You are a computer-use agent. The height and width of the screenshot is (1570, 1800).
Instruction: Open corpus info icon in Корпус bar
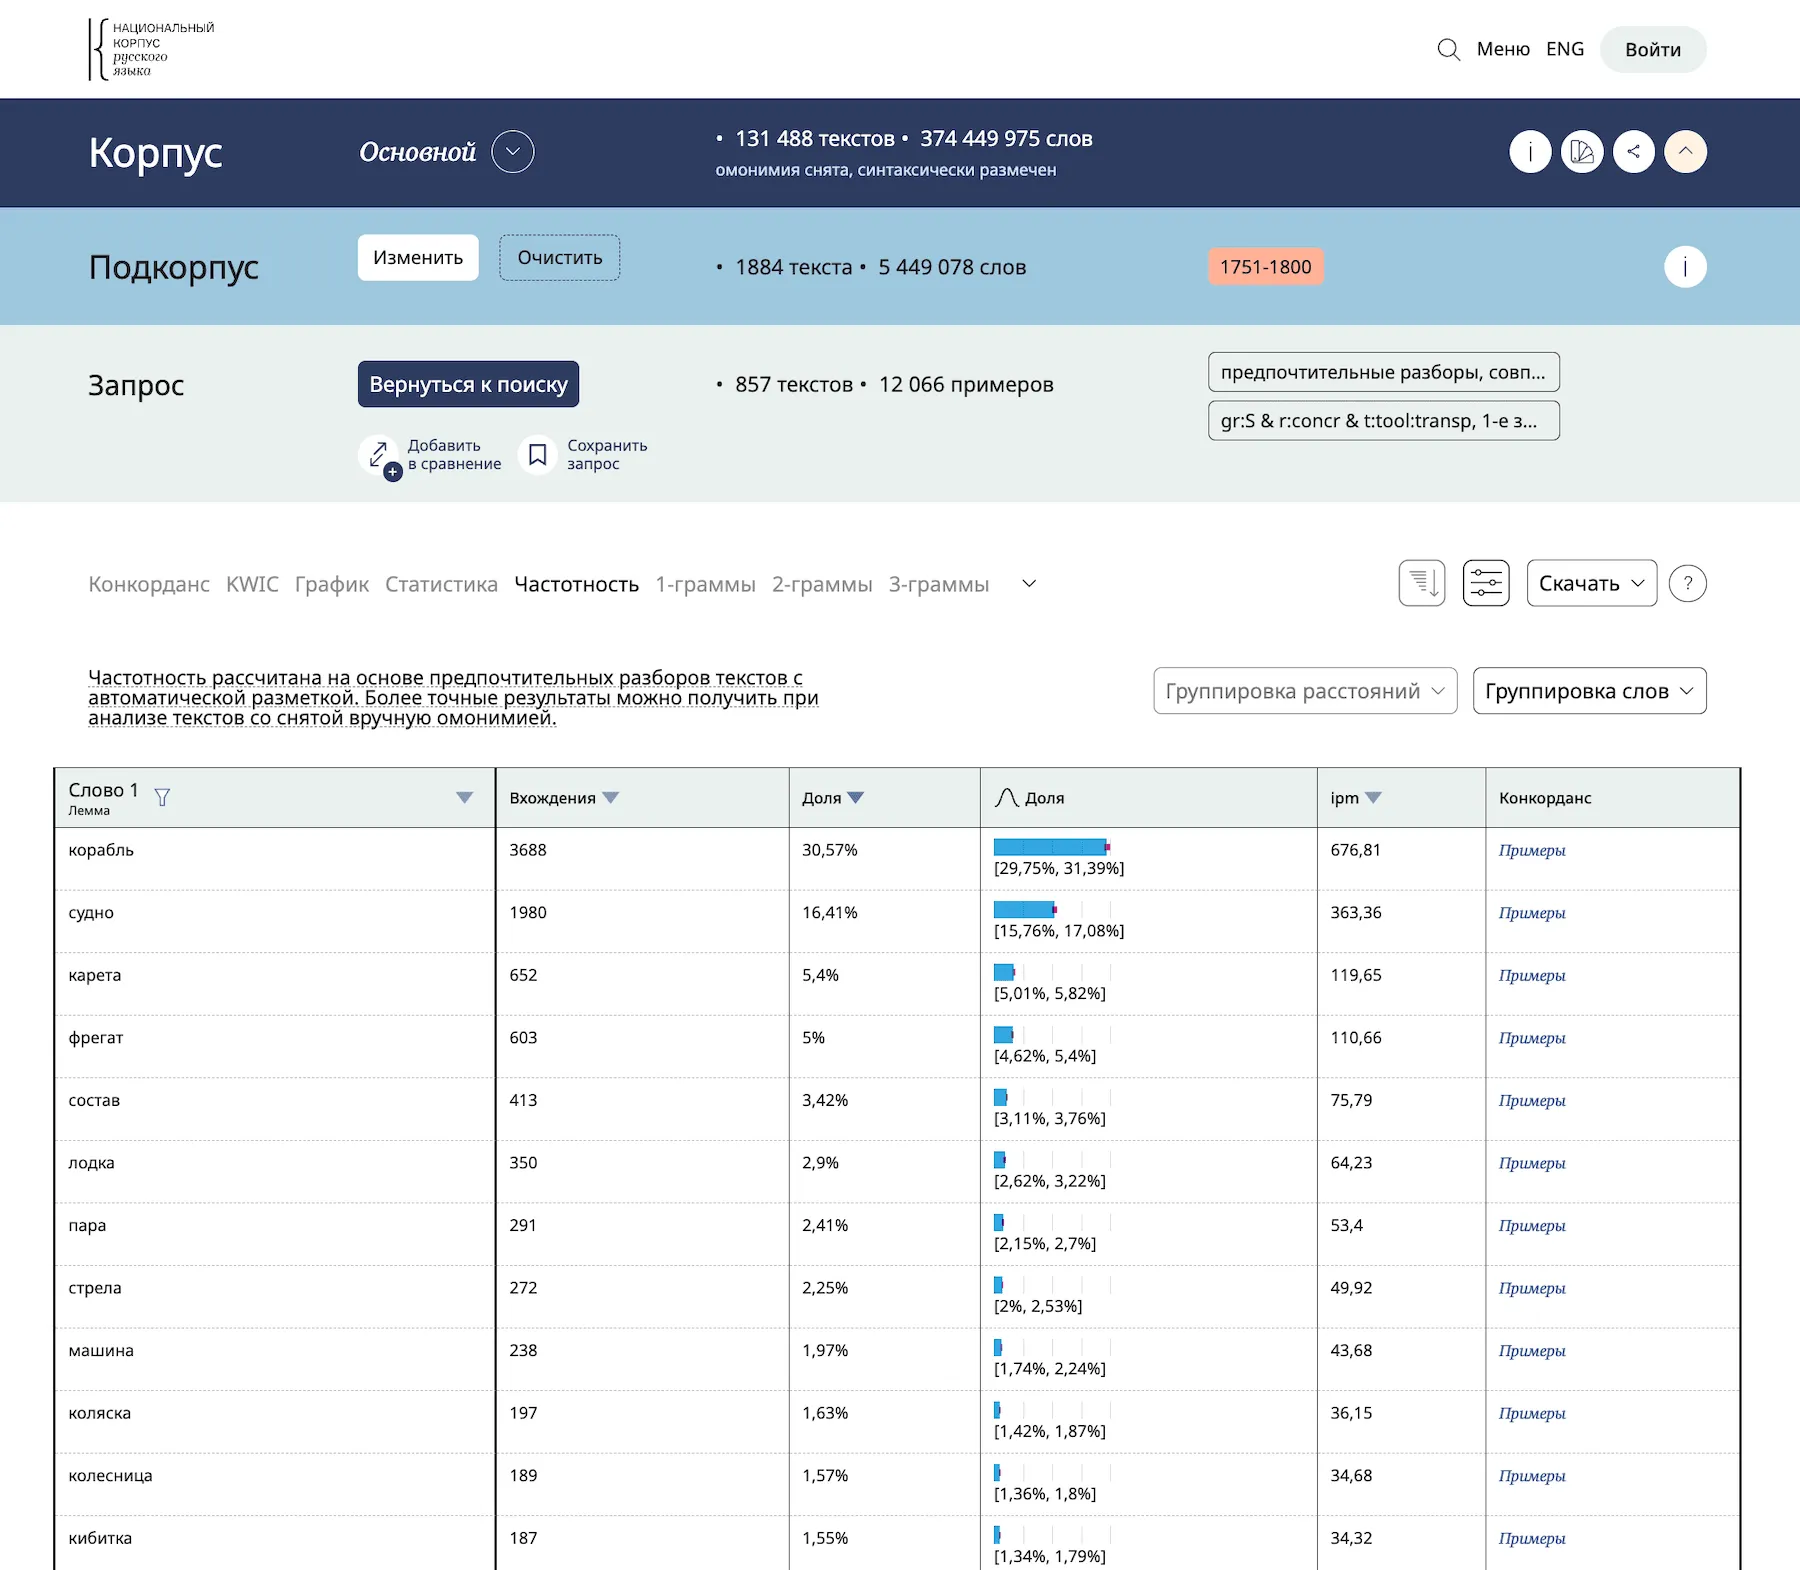pos(1530,152)
